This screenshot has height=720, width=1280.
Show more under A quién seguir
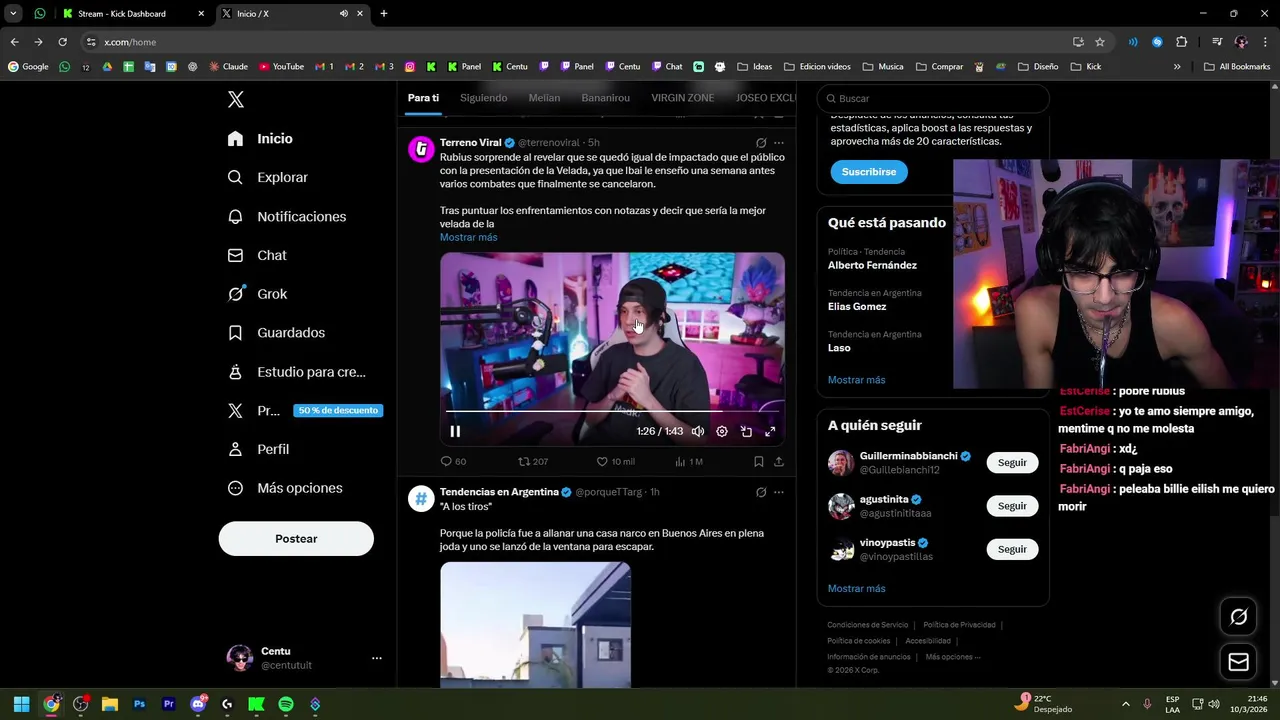coord(856,588)
